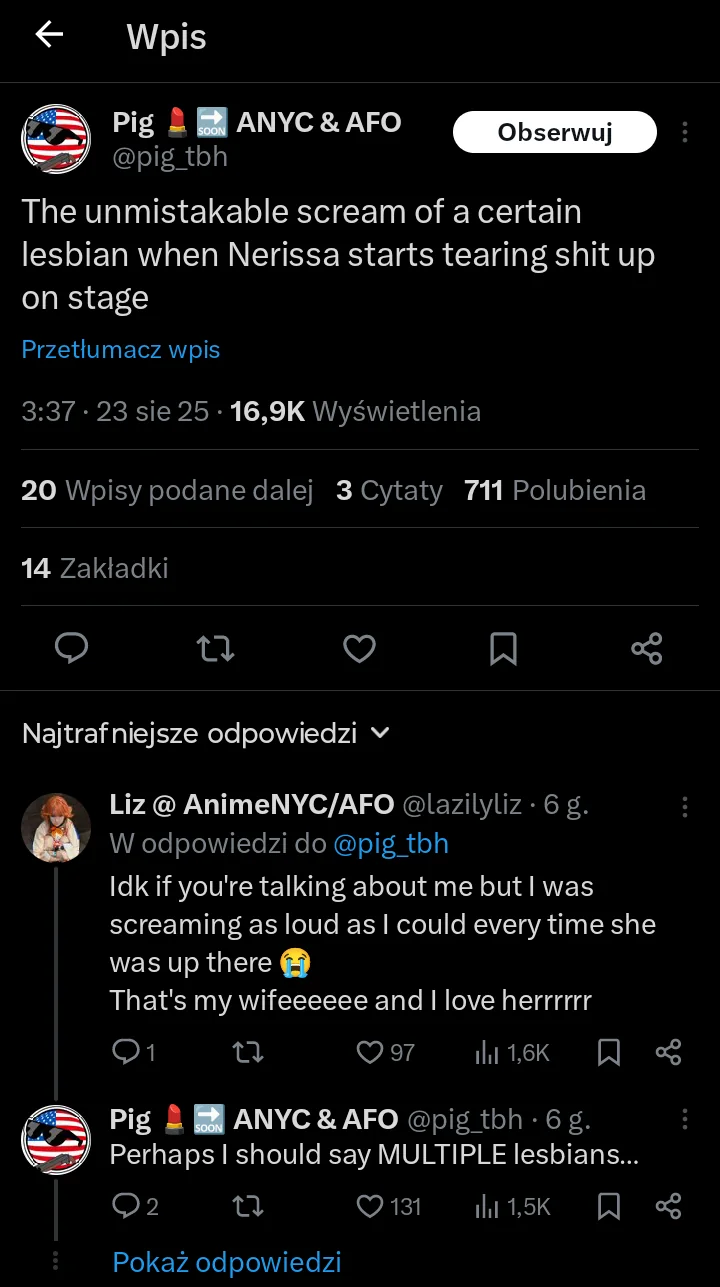Share Liz's reply
This screenshot has height=1287, width=720.
(x=668, y=1052)
